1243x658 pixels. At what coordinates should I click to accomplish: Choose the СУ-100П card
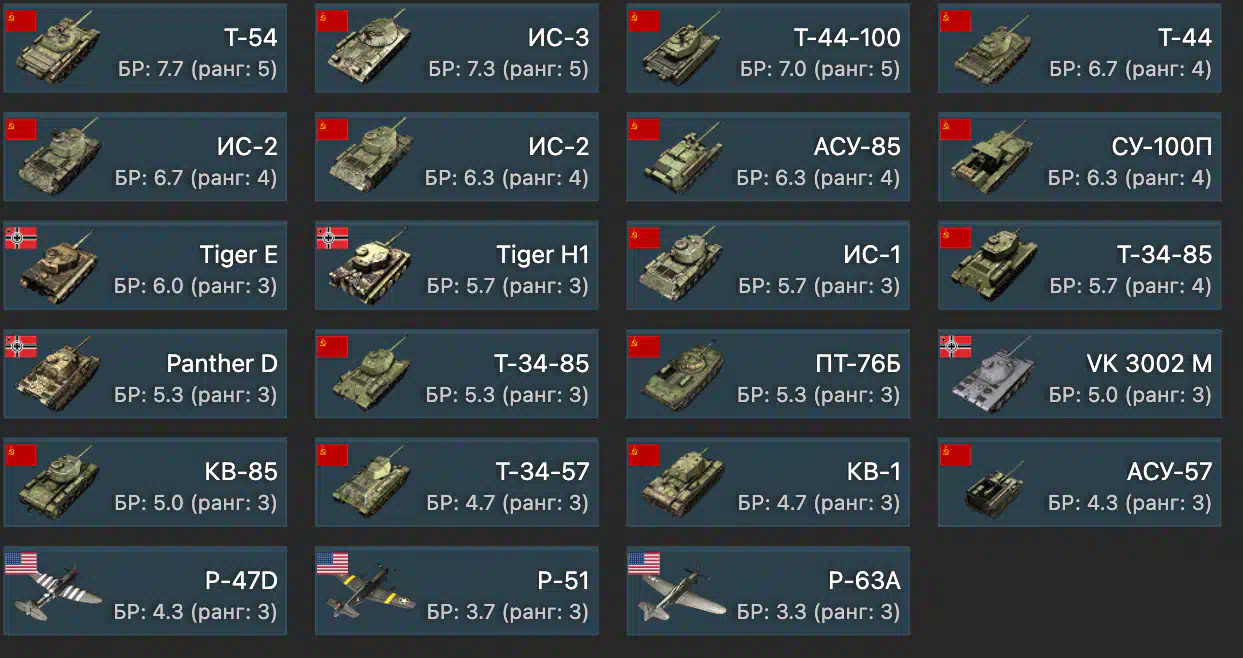[x=1080, y=157]
